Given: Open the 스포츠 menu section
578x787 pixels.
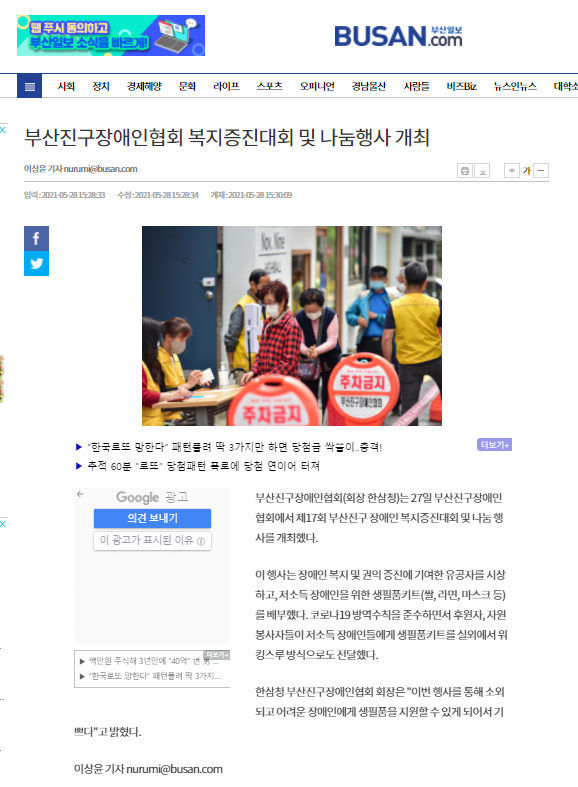Looking at the screenshot, I should pyautogui.click(x=269, y=86).
